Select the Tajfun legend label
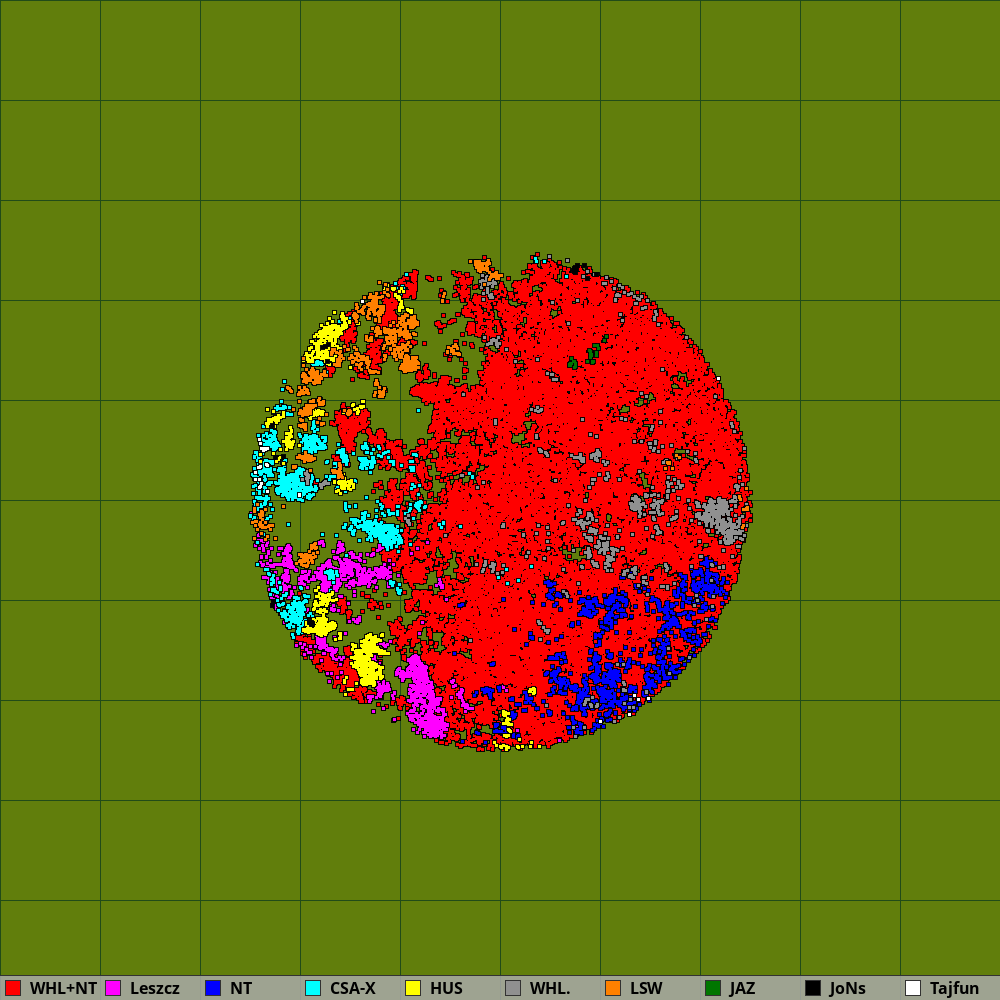1000x1000 pixels. [954, 988]
